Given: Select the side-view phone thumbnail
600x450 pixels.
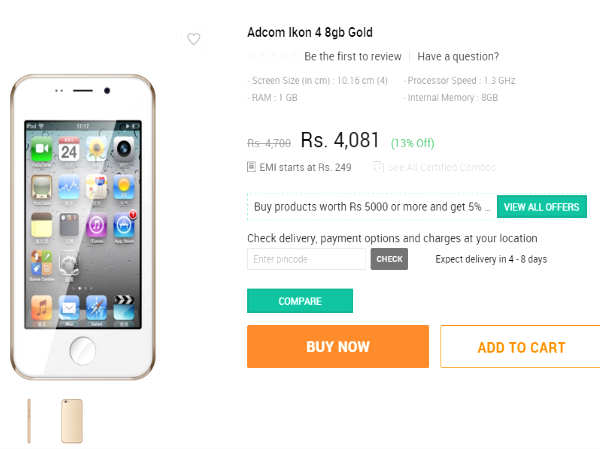Looking at the screenshot, I should coord(29,421).
